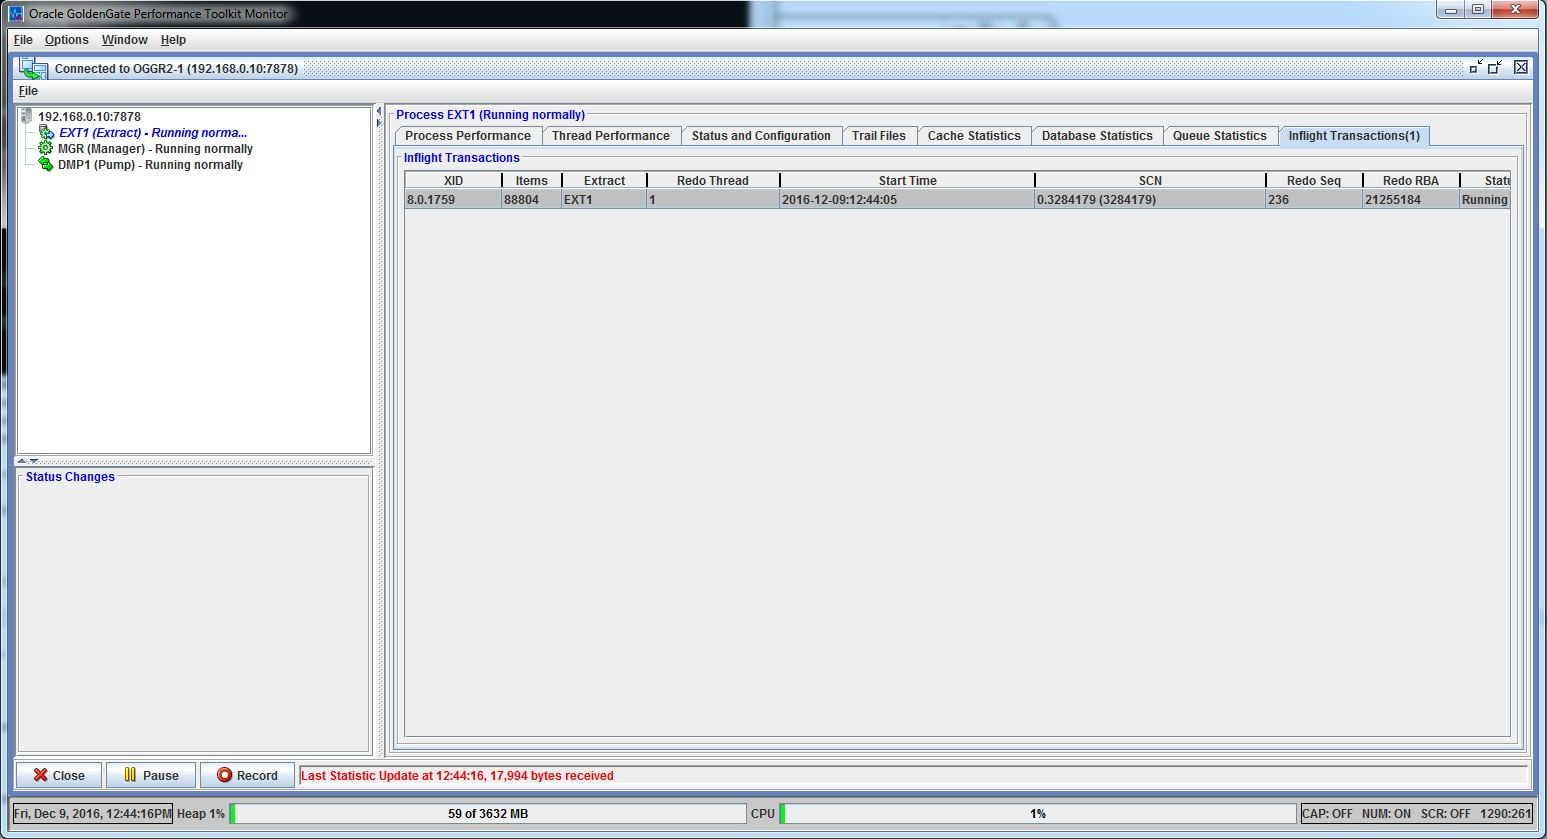Image resolution: width=1547 pixels, height=839 pixels.
Task: Close the internal connection window
Action: pos(1521,67)
